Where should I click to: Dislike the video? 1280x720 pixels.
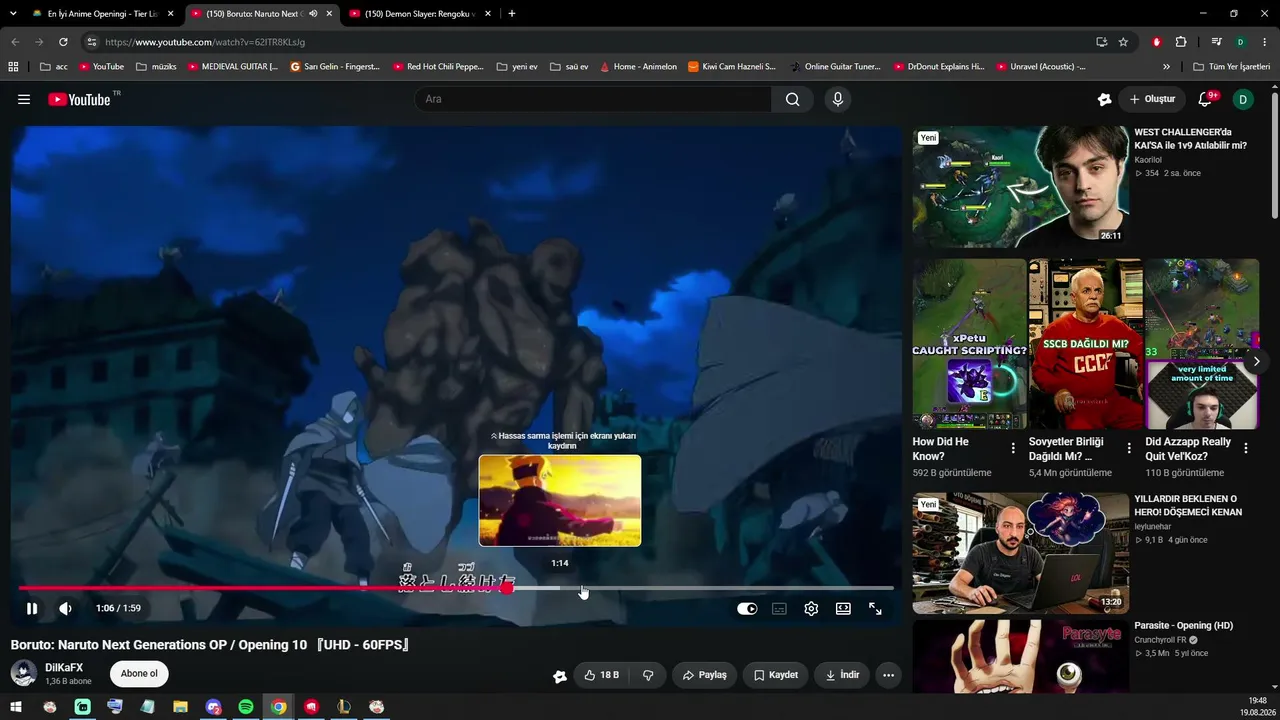648,675
